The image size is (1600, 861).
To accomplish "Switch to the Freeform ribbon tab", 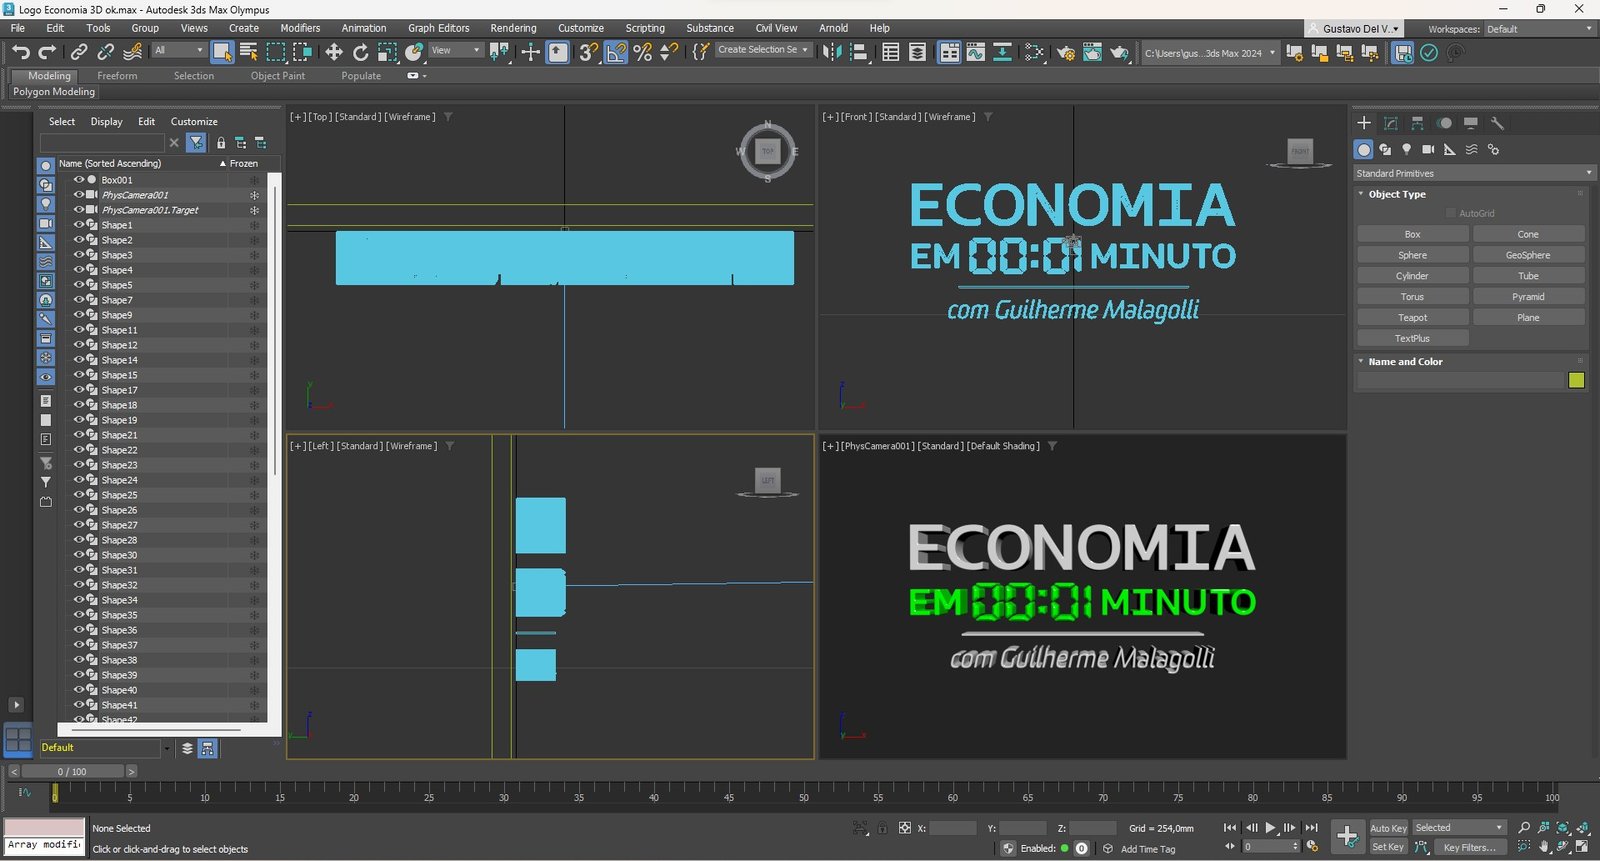I will pos(117,76).
